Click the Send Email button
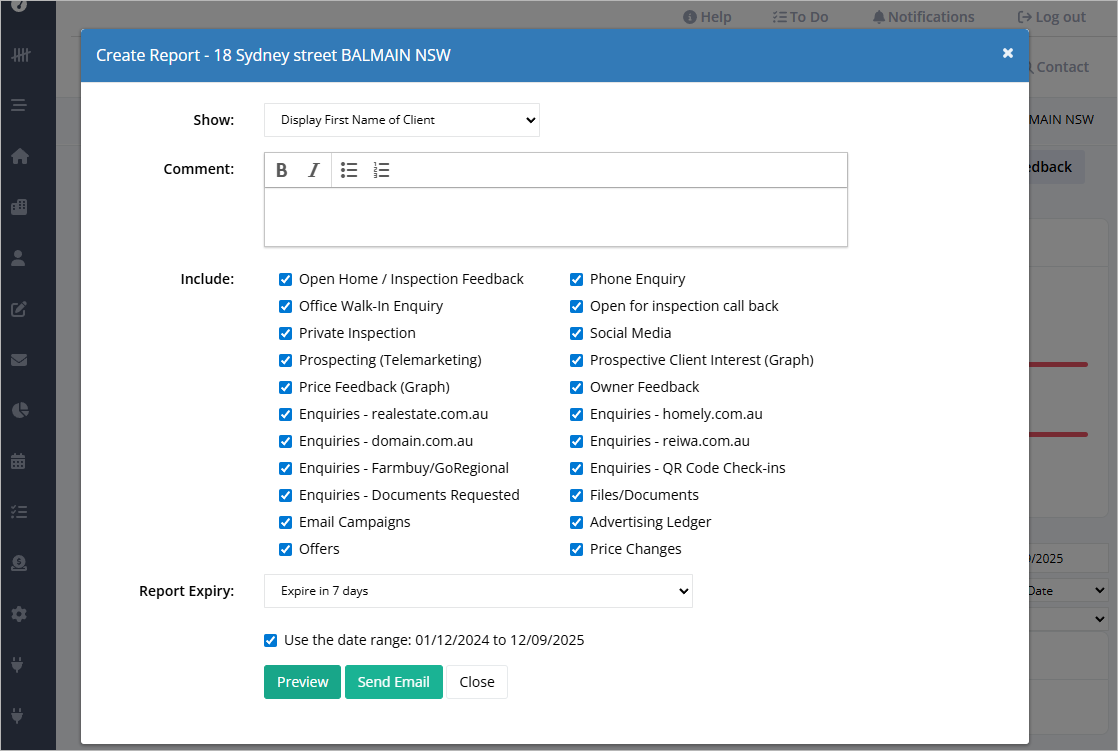Viewport: 1118px width, 751px height. 394,682
